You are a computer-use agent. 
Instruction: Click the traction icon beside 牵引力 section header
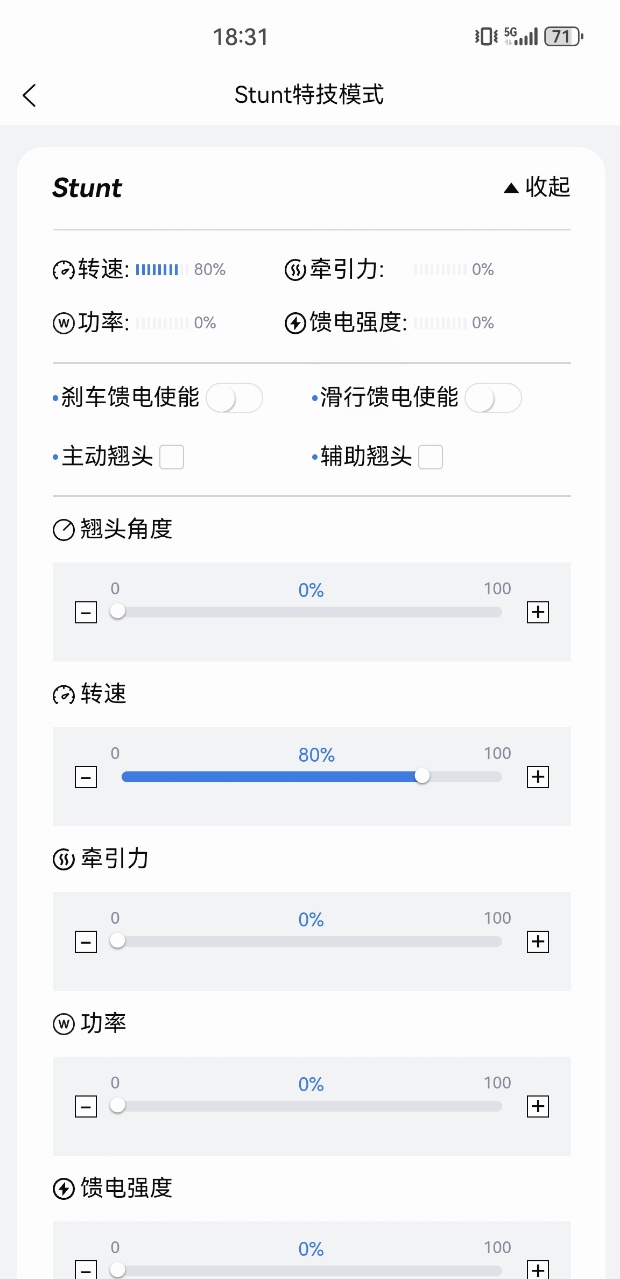click(x=62, y=858)
